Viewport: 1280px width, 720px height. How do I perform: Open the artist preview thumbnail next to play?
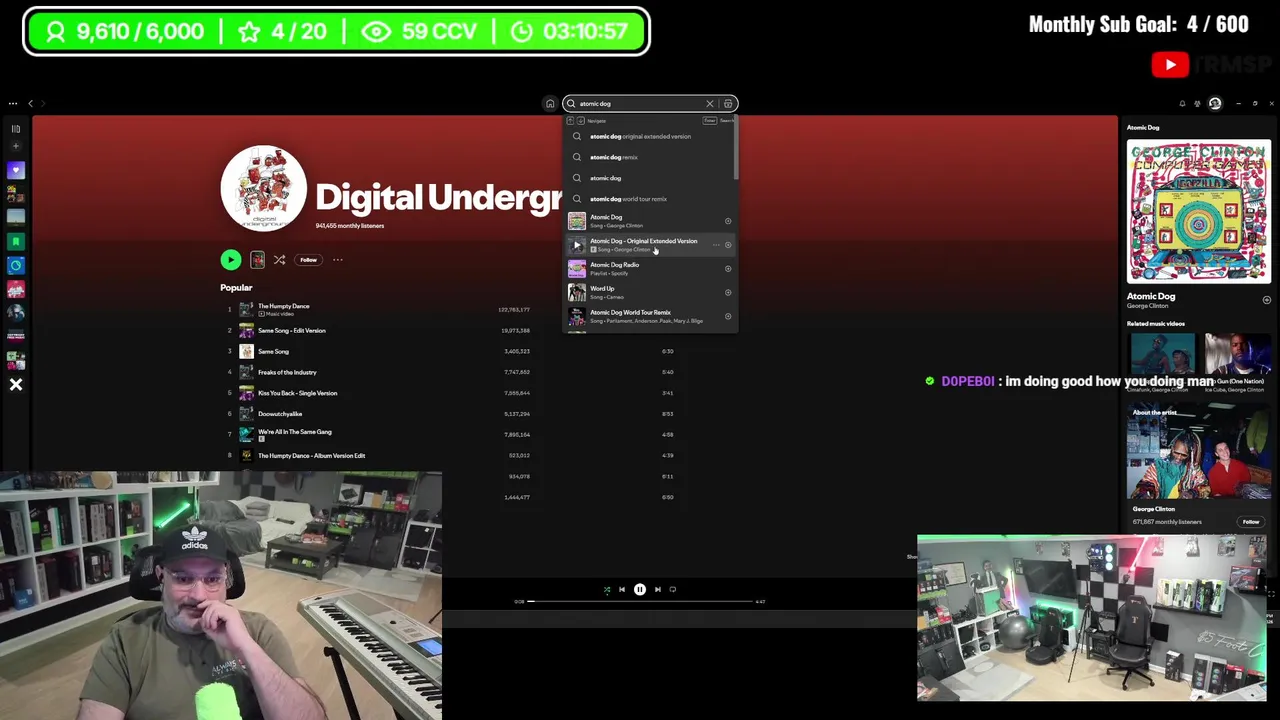[x=257, y=260]
